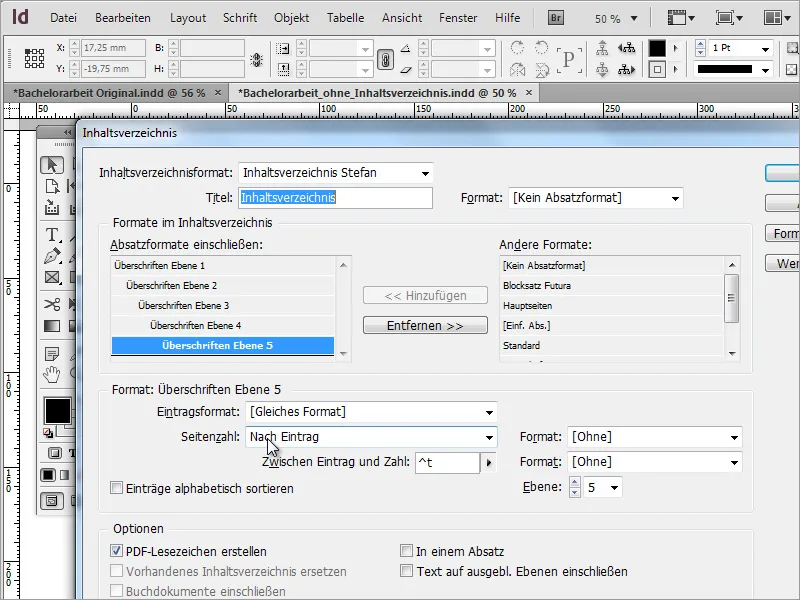Activate the Hand tool
800x600 pixels.
coord(53,375)
